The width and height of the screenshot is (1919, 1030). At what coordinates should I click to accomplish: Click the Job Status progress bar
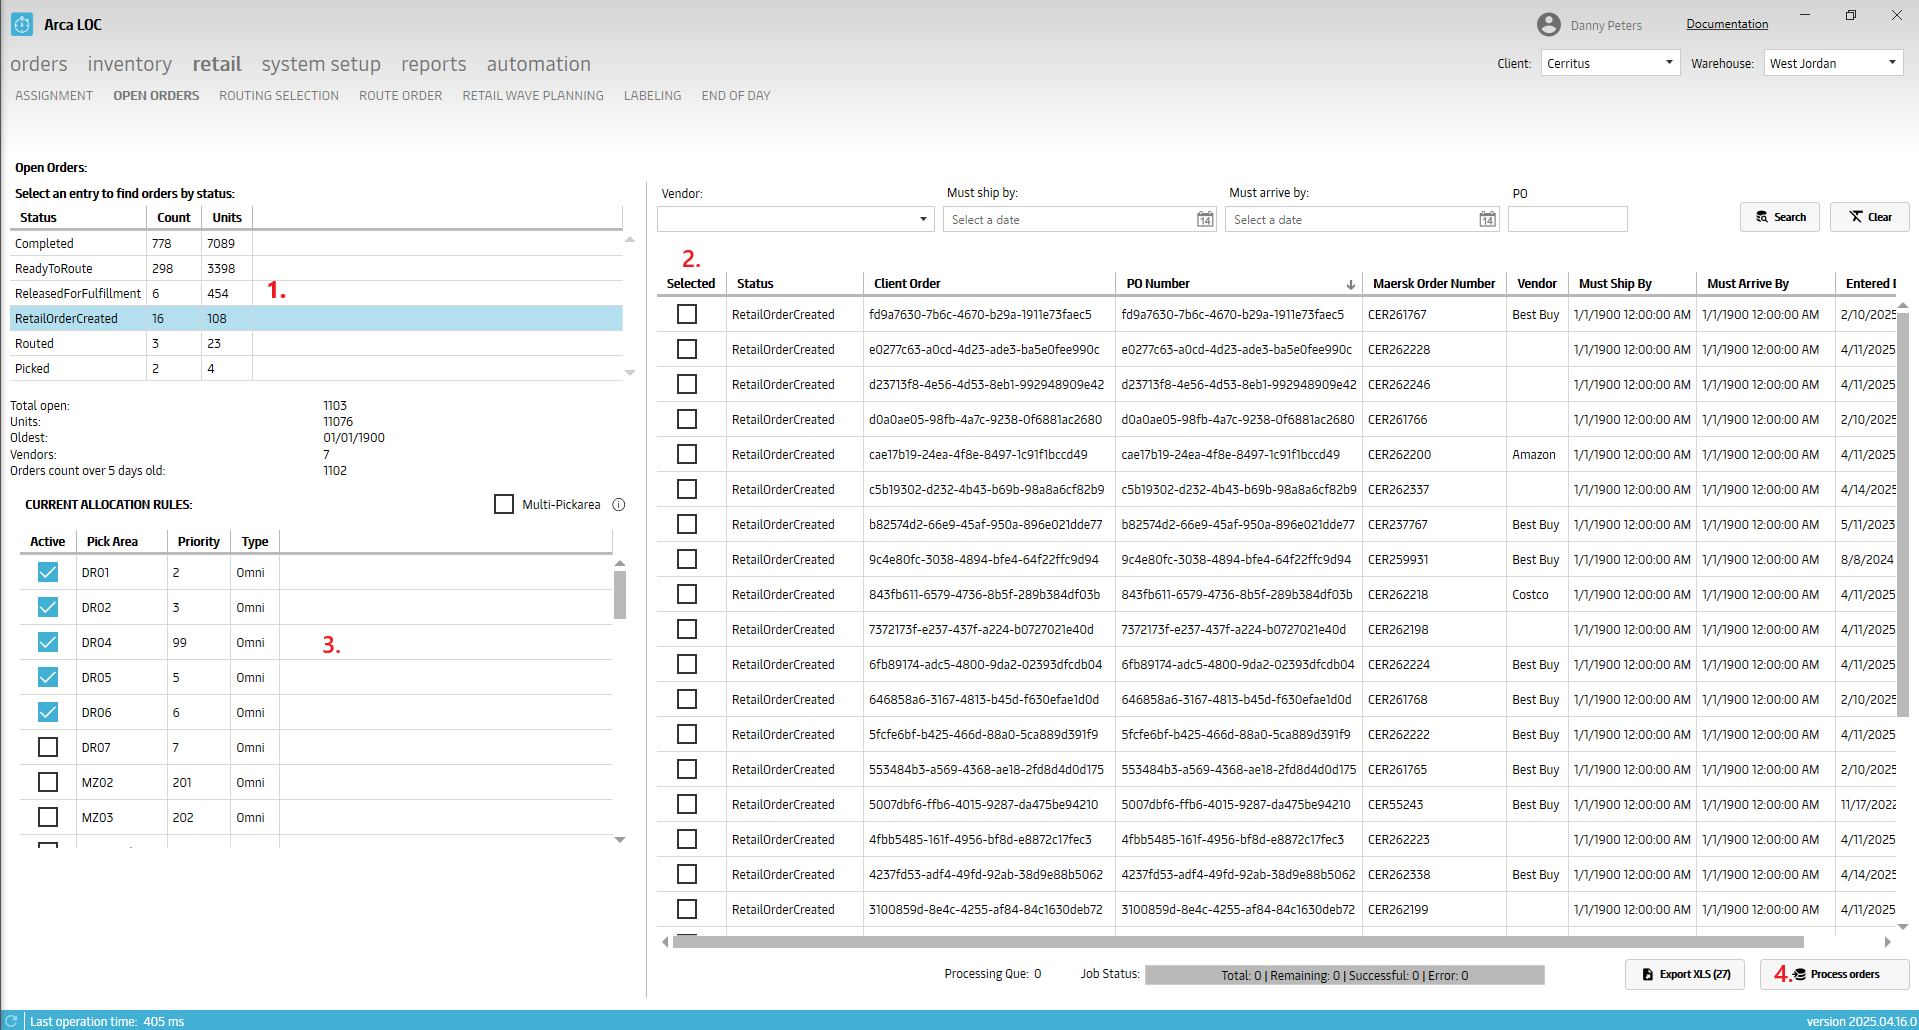point(1344,975)
